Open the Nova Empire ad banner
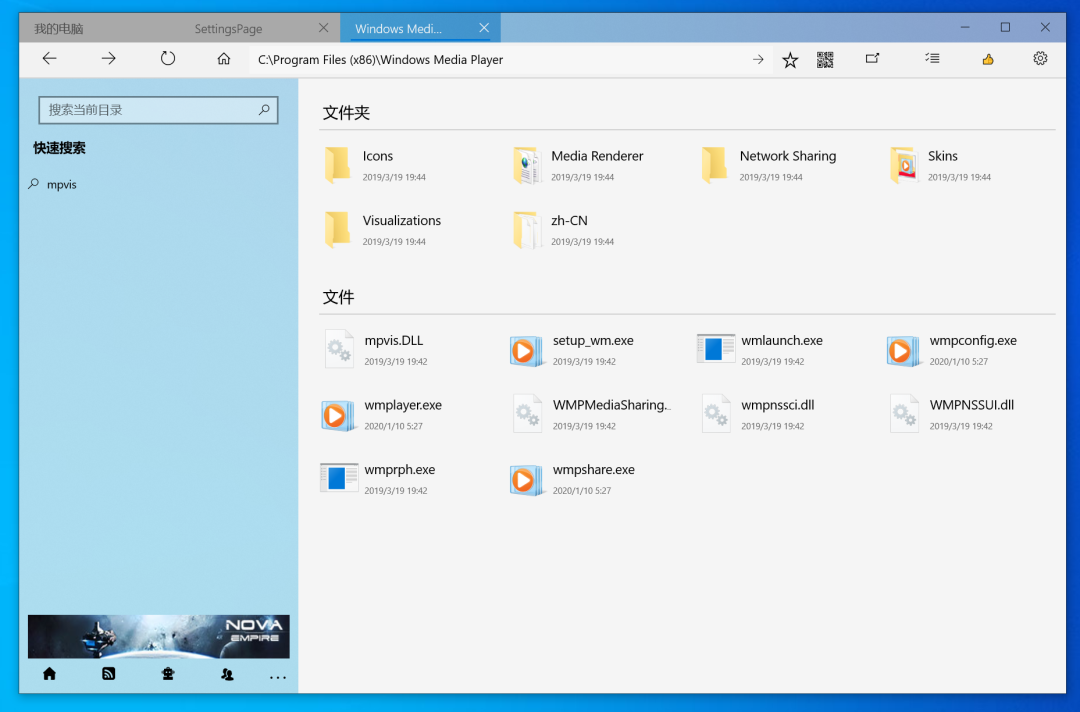 [x=158, y=636]
